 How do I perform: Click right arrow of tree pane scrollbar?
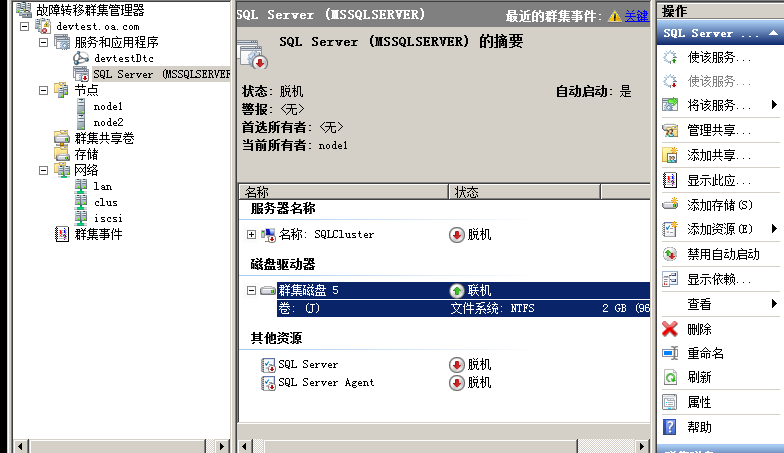click(x=222, y=446)
